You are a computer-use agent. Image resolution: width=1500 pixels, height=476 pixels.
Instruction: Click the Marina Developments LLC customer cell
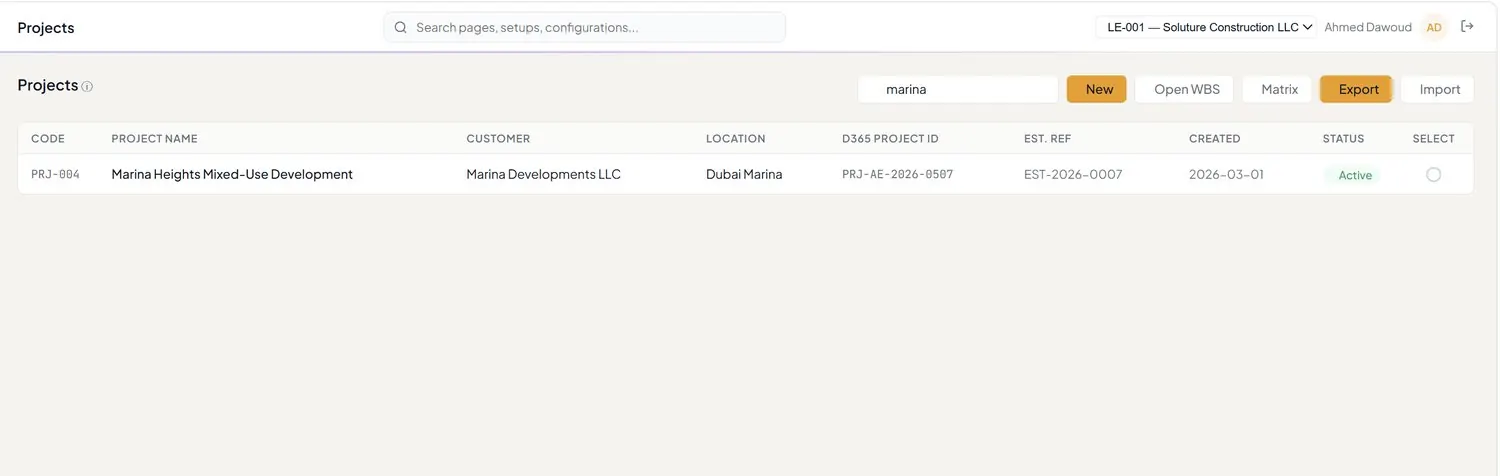(x=543, y=174)
